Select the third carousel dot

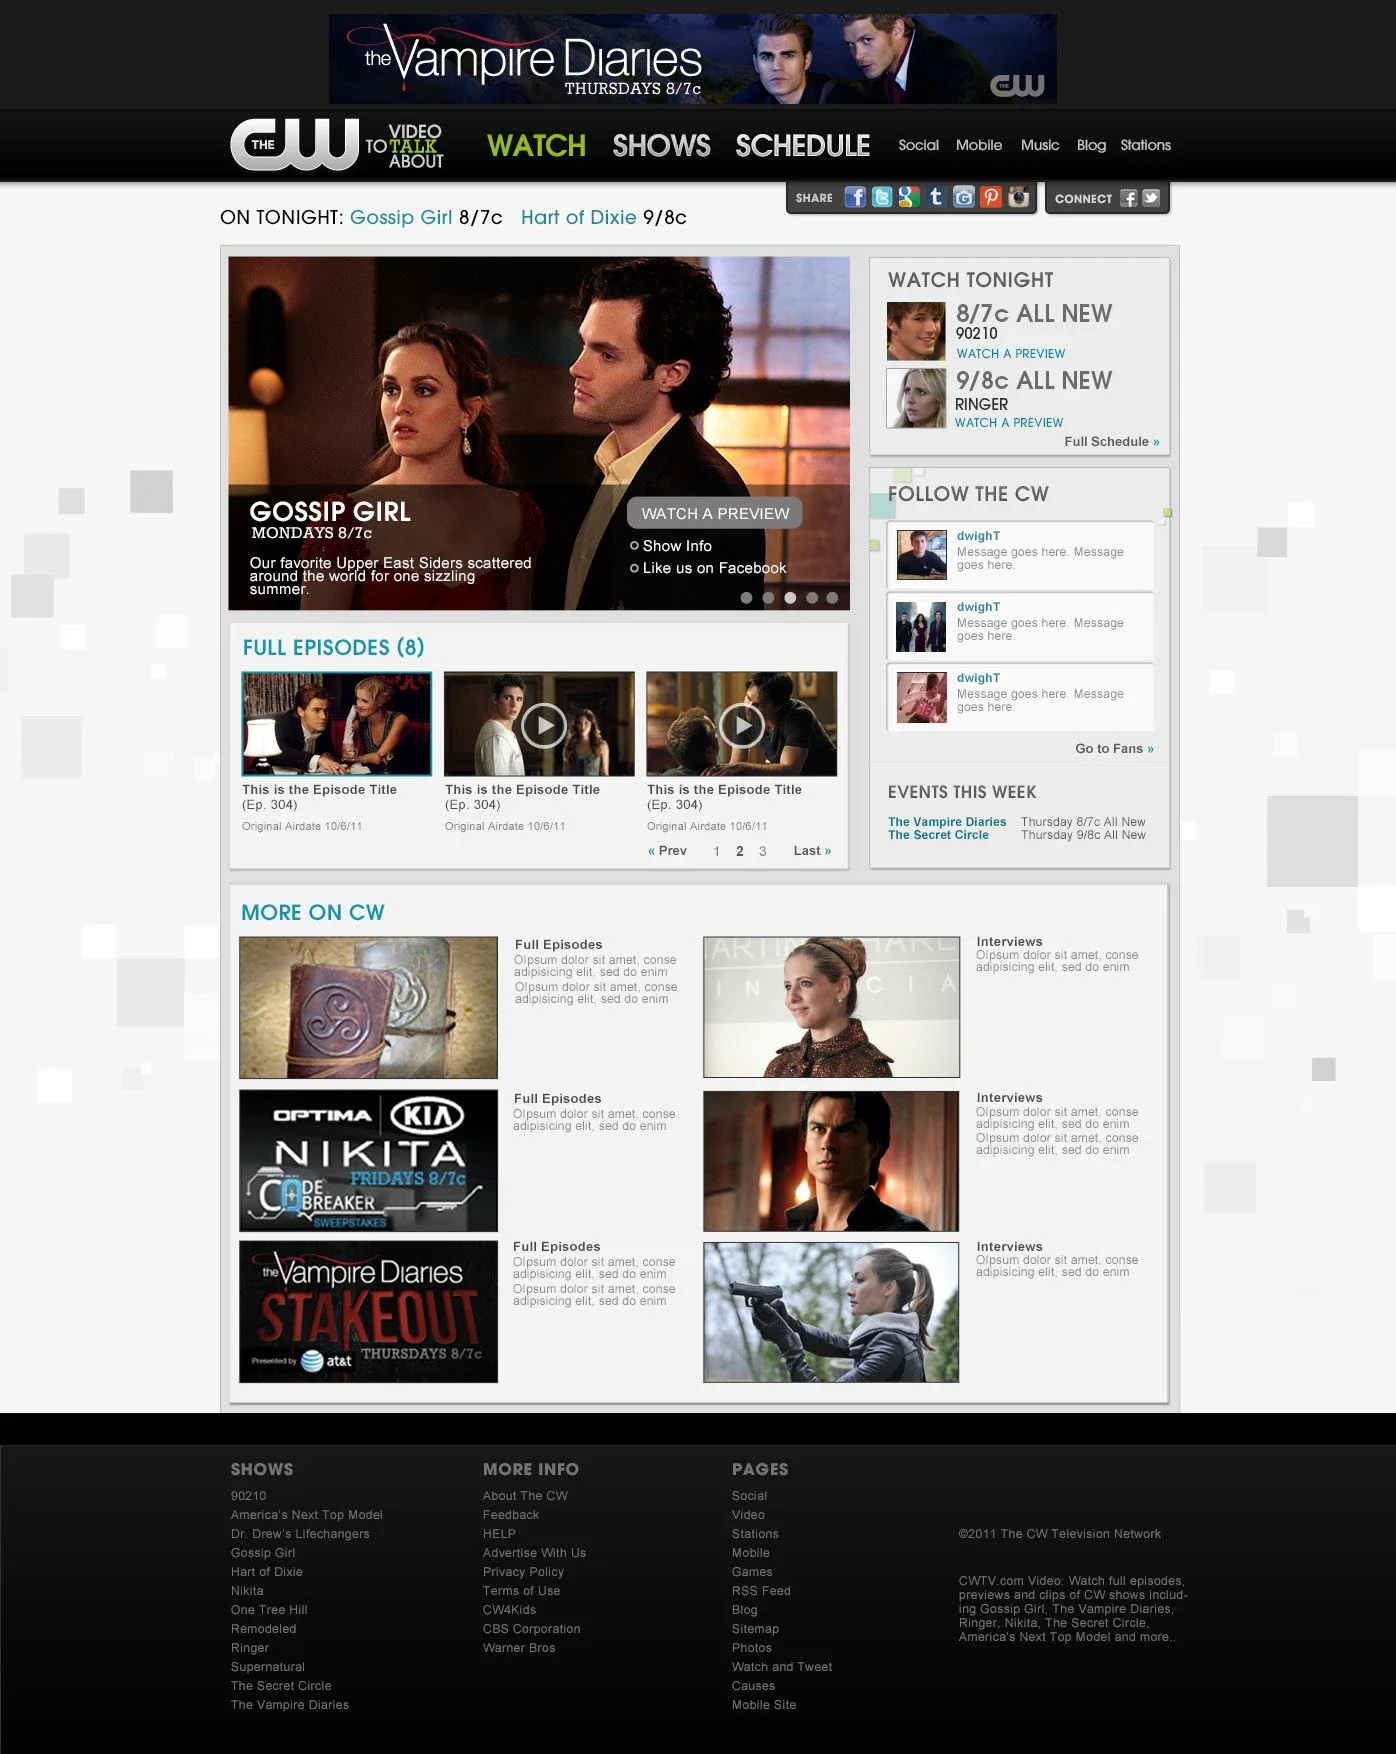[x=790, y=598]
